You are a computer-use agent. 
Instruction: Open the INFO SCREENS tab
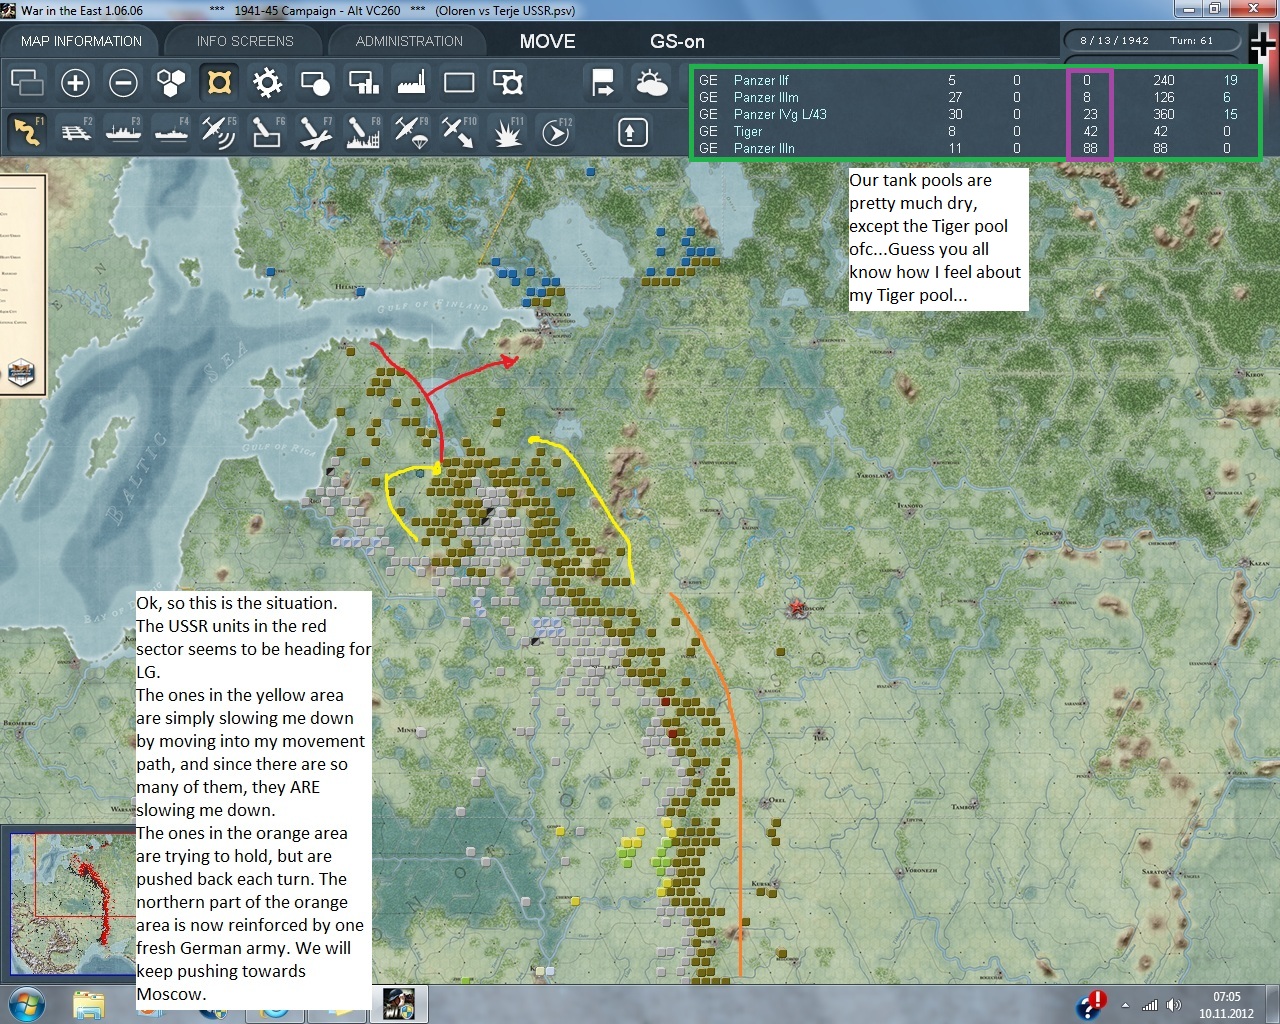pyautogui.click(x=245, y=41)
